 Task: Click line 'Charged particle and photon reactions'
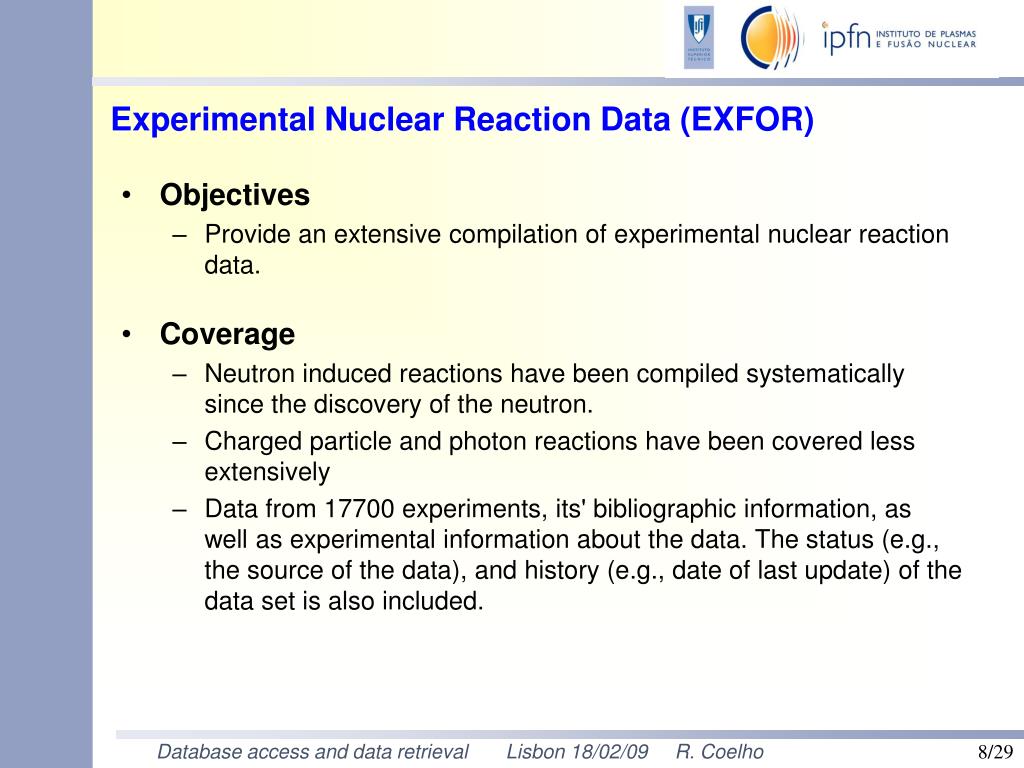click(559, 441)
